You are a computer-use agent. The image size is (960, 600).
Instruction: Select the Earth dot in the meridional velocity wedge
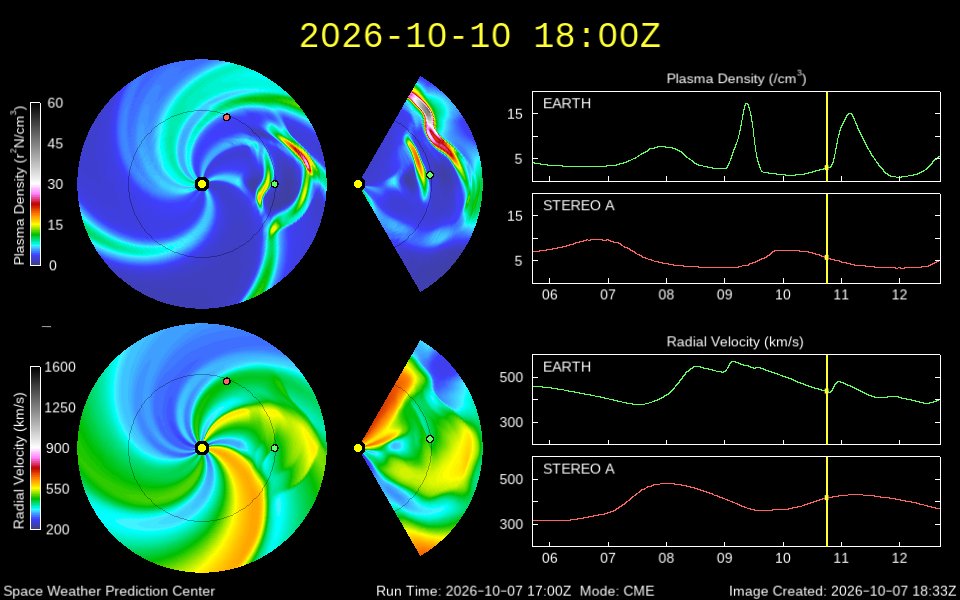(430, 439)
